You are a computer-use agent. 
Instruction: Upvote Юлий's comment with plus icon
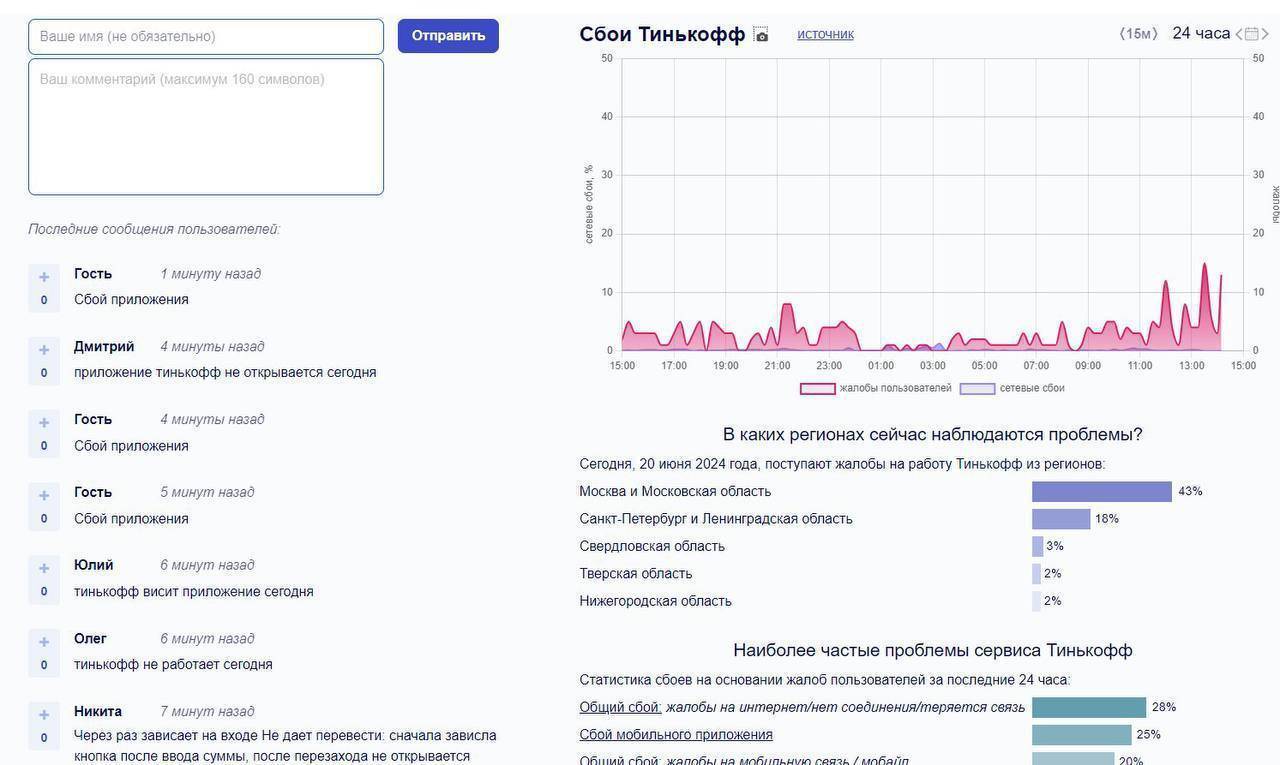(44, 569)
